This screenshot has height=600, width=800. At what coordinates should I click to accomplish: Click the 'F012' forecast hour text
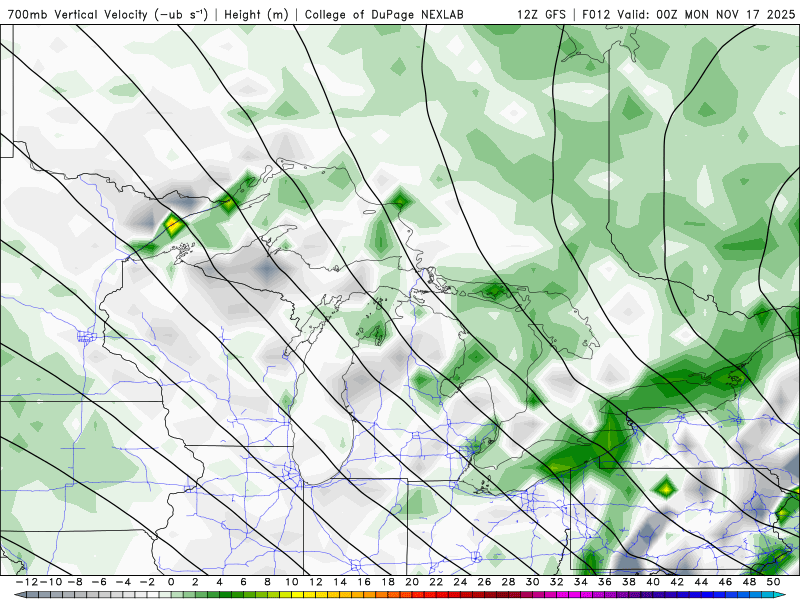[596, 14]
